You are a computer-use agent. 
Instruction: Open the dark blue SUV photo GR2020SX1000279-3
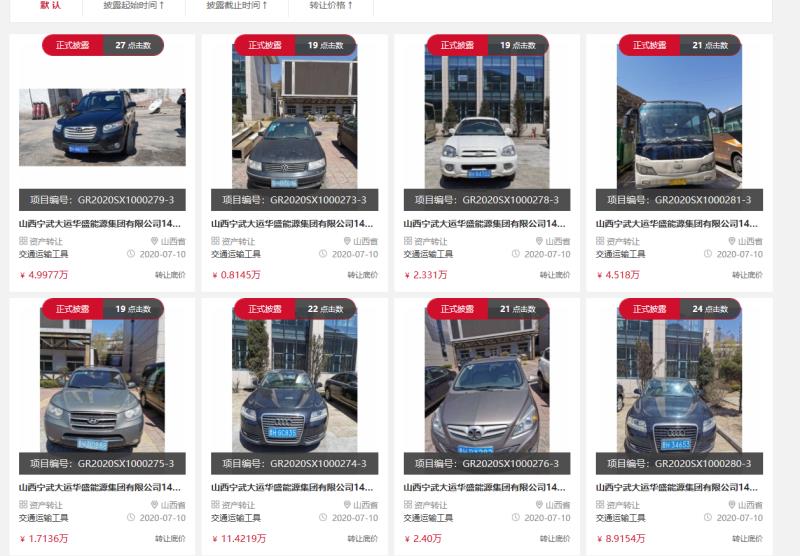tap(102, 127)
